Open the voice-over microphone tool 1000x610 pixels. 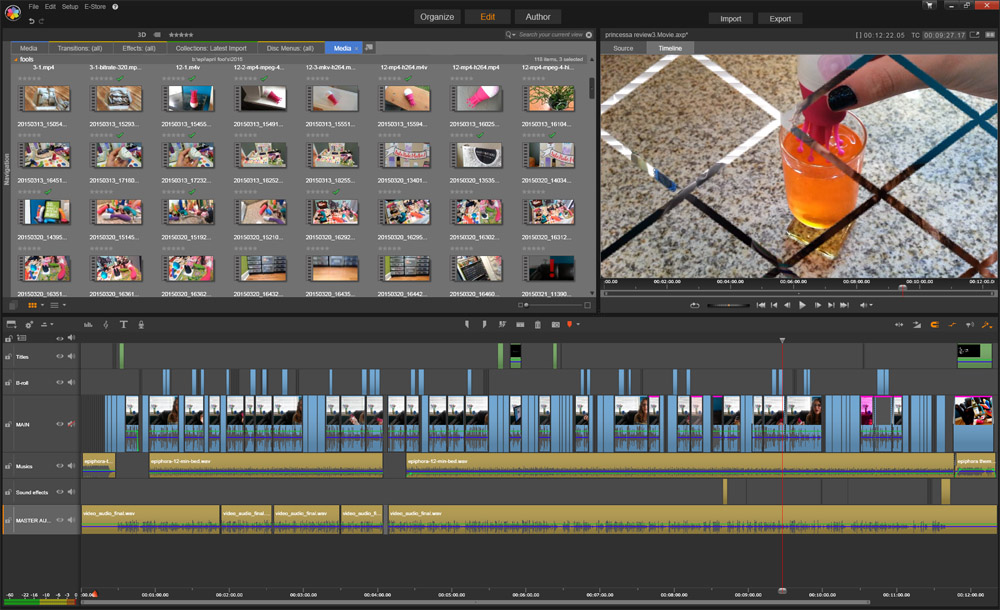[141, 325]
